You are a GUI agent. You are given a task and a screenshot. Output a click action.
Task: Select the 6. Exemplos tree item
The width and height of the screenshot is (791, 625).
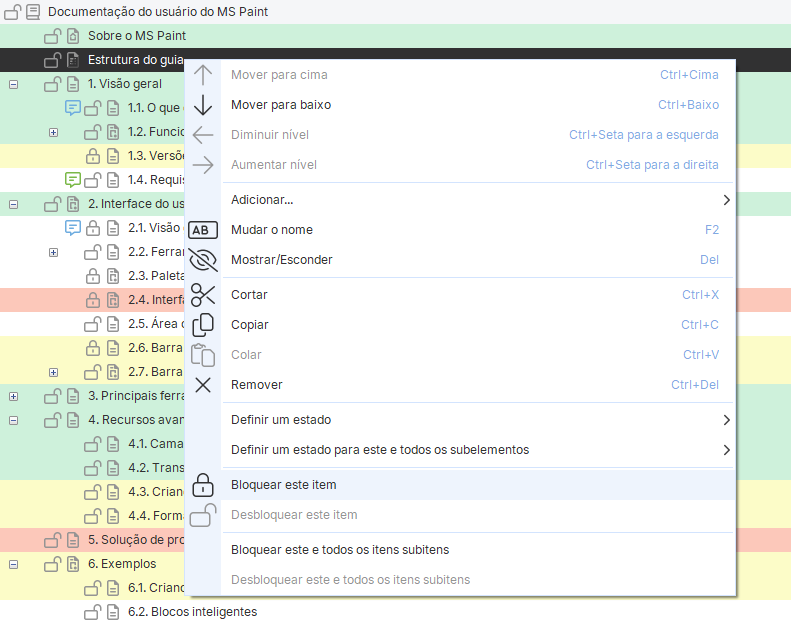tap(122, 564)
